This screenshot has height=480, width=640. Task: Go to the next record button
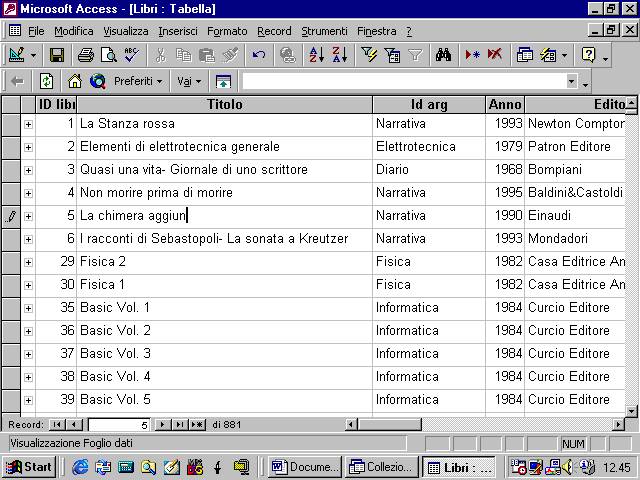pyautogui.click(x=162, y=424)
